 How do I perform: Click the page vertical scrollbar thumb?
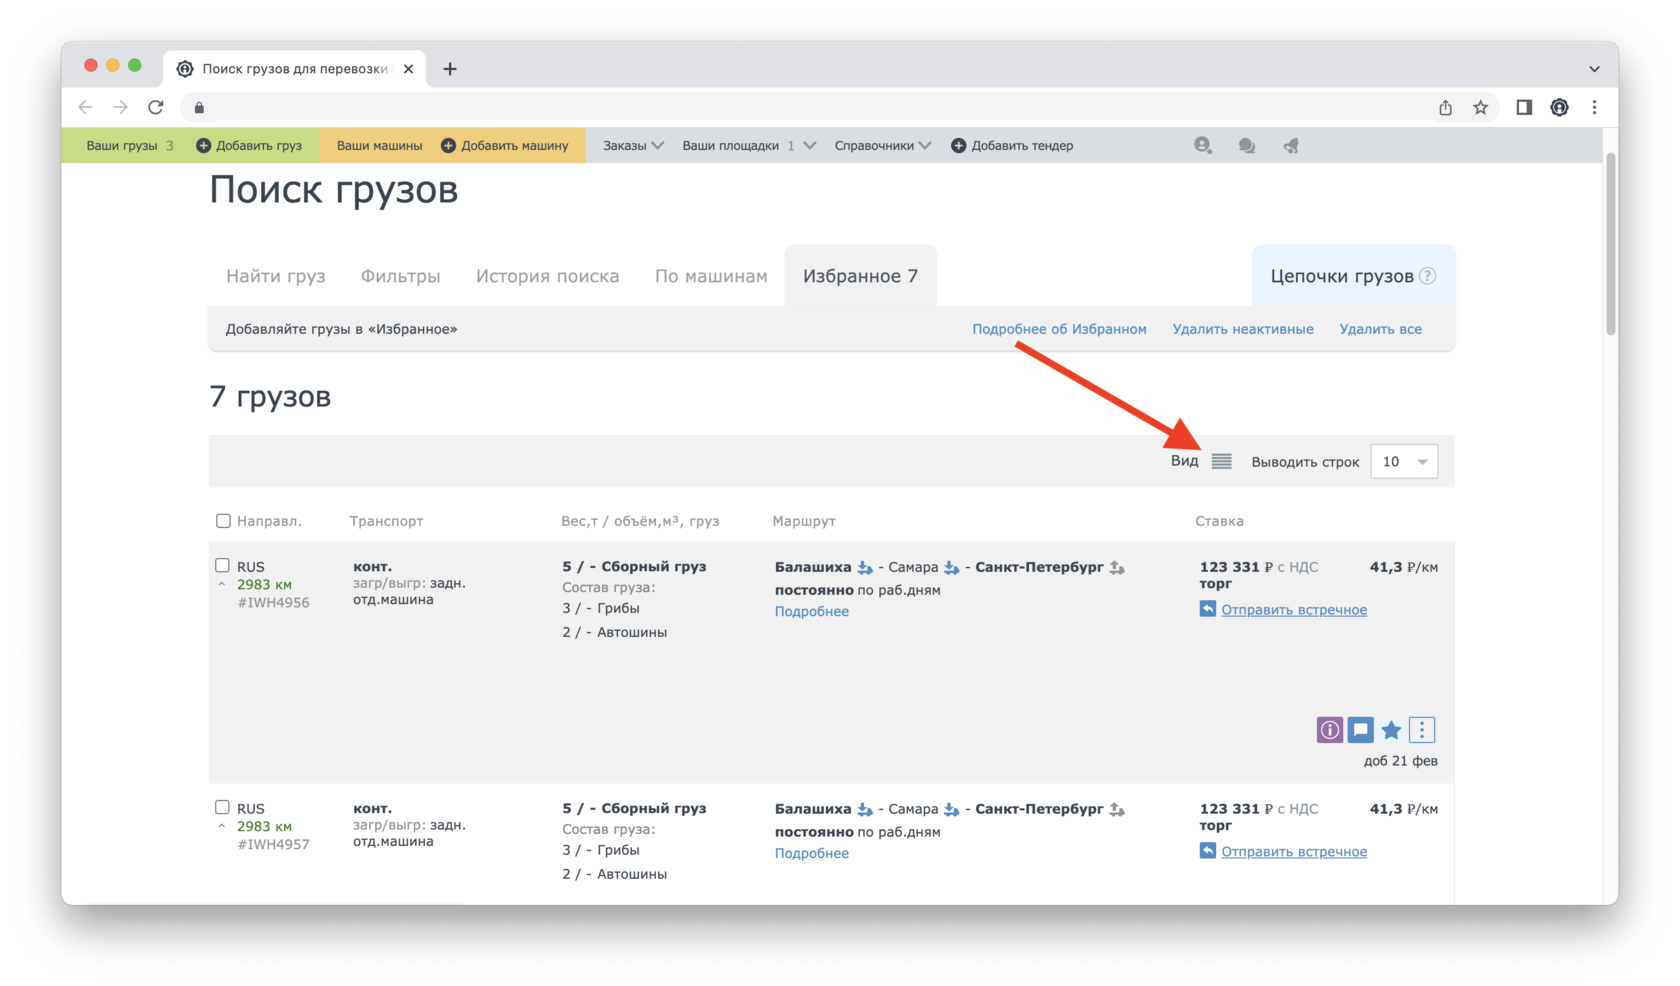[x=1611, y=244]
